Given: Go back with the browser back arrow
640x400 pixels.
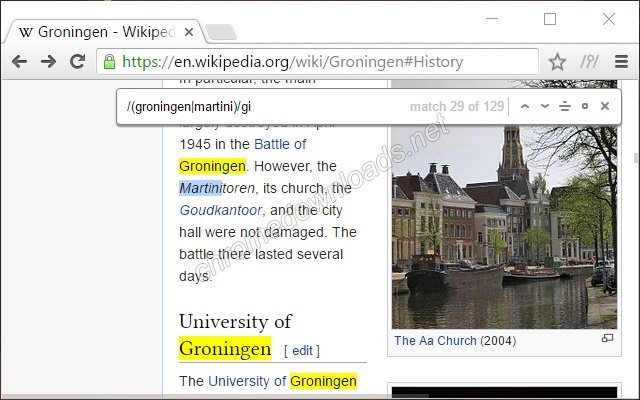Looking at the screenshot, I should point(19,62).
